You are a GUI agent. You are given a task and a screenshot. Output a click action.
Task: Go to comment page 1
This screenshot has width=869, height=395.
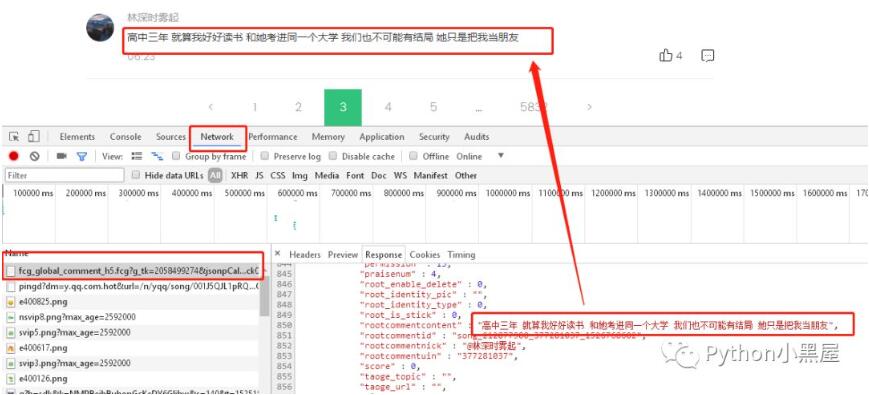pos(254,107)
